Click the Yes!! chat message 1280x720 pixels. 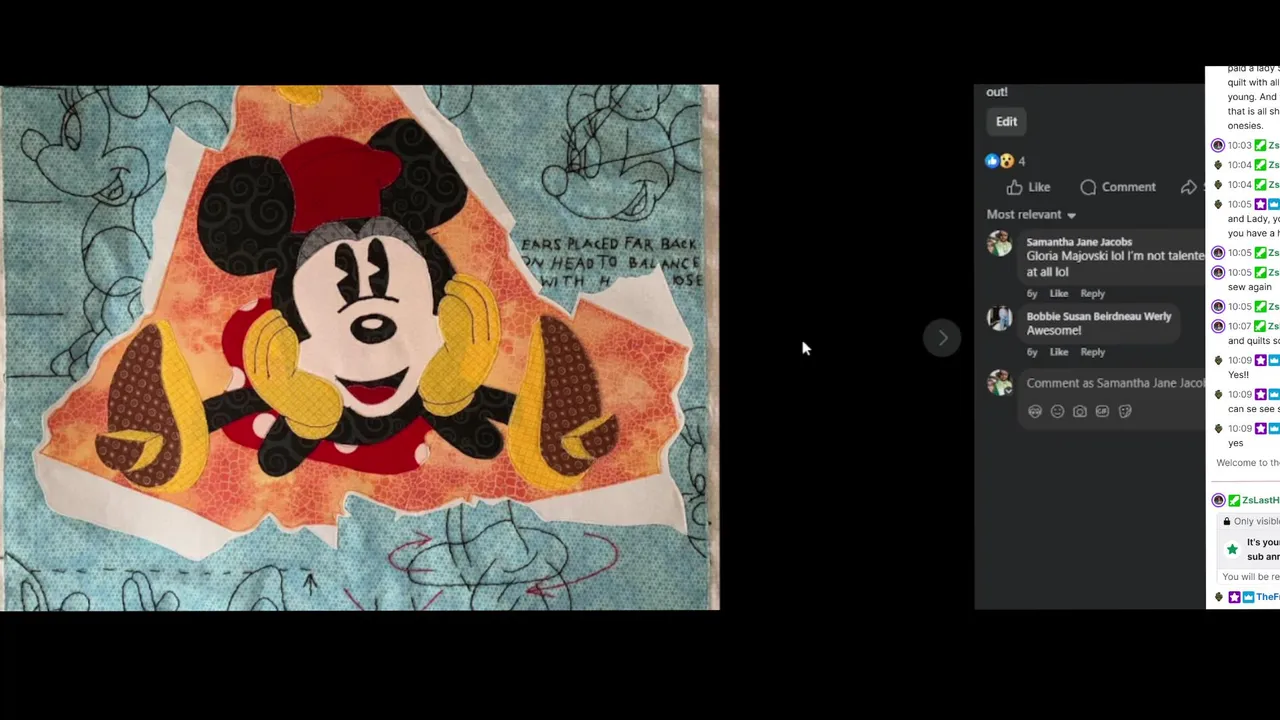pos(1238,375)
